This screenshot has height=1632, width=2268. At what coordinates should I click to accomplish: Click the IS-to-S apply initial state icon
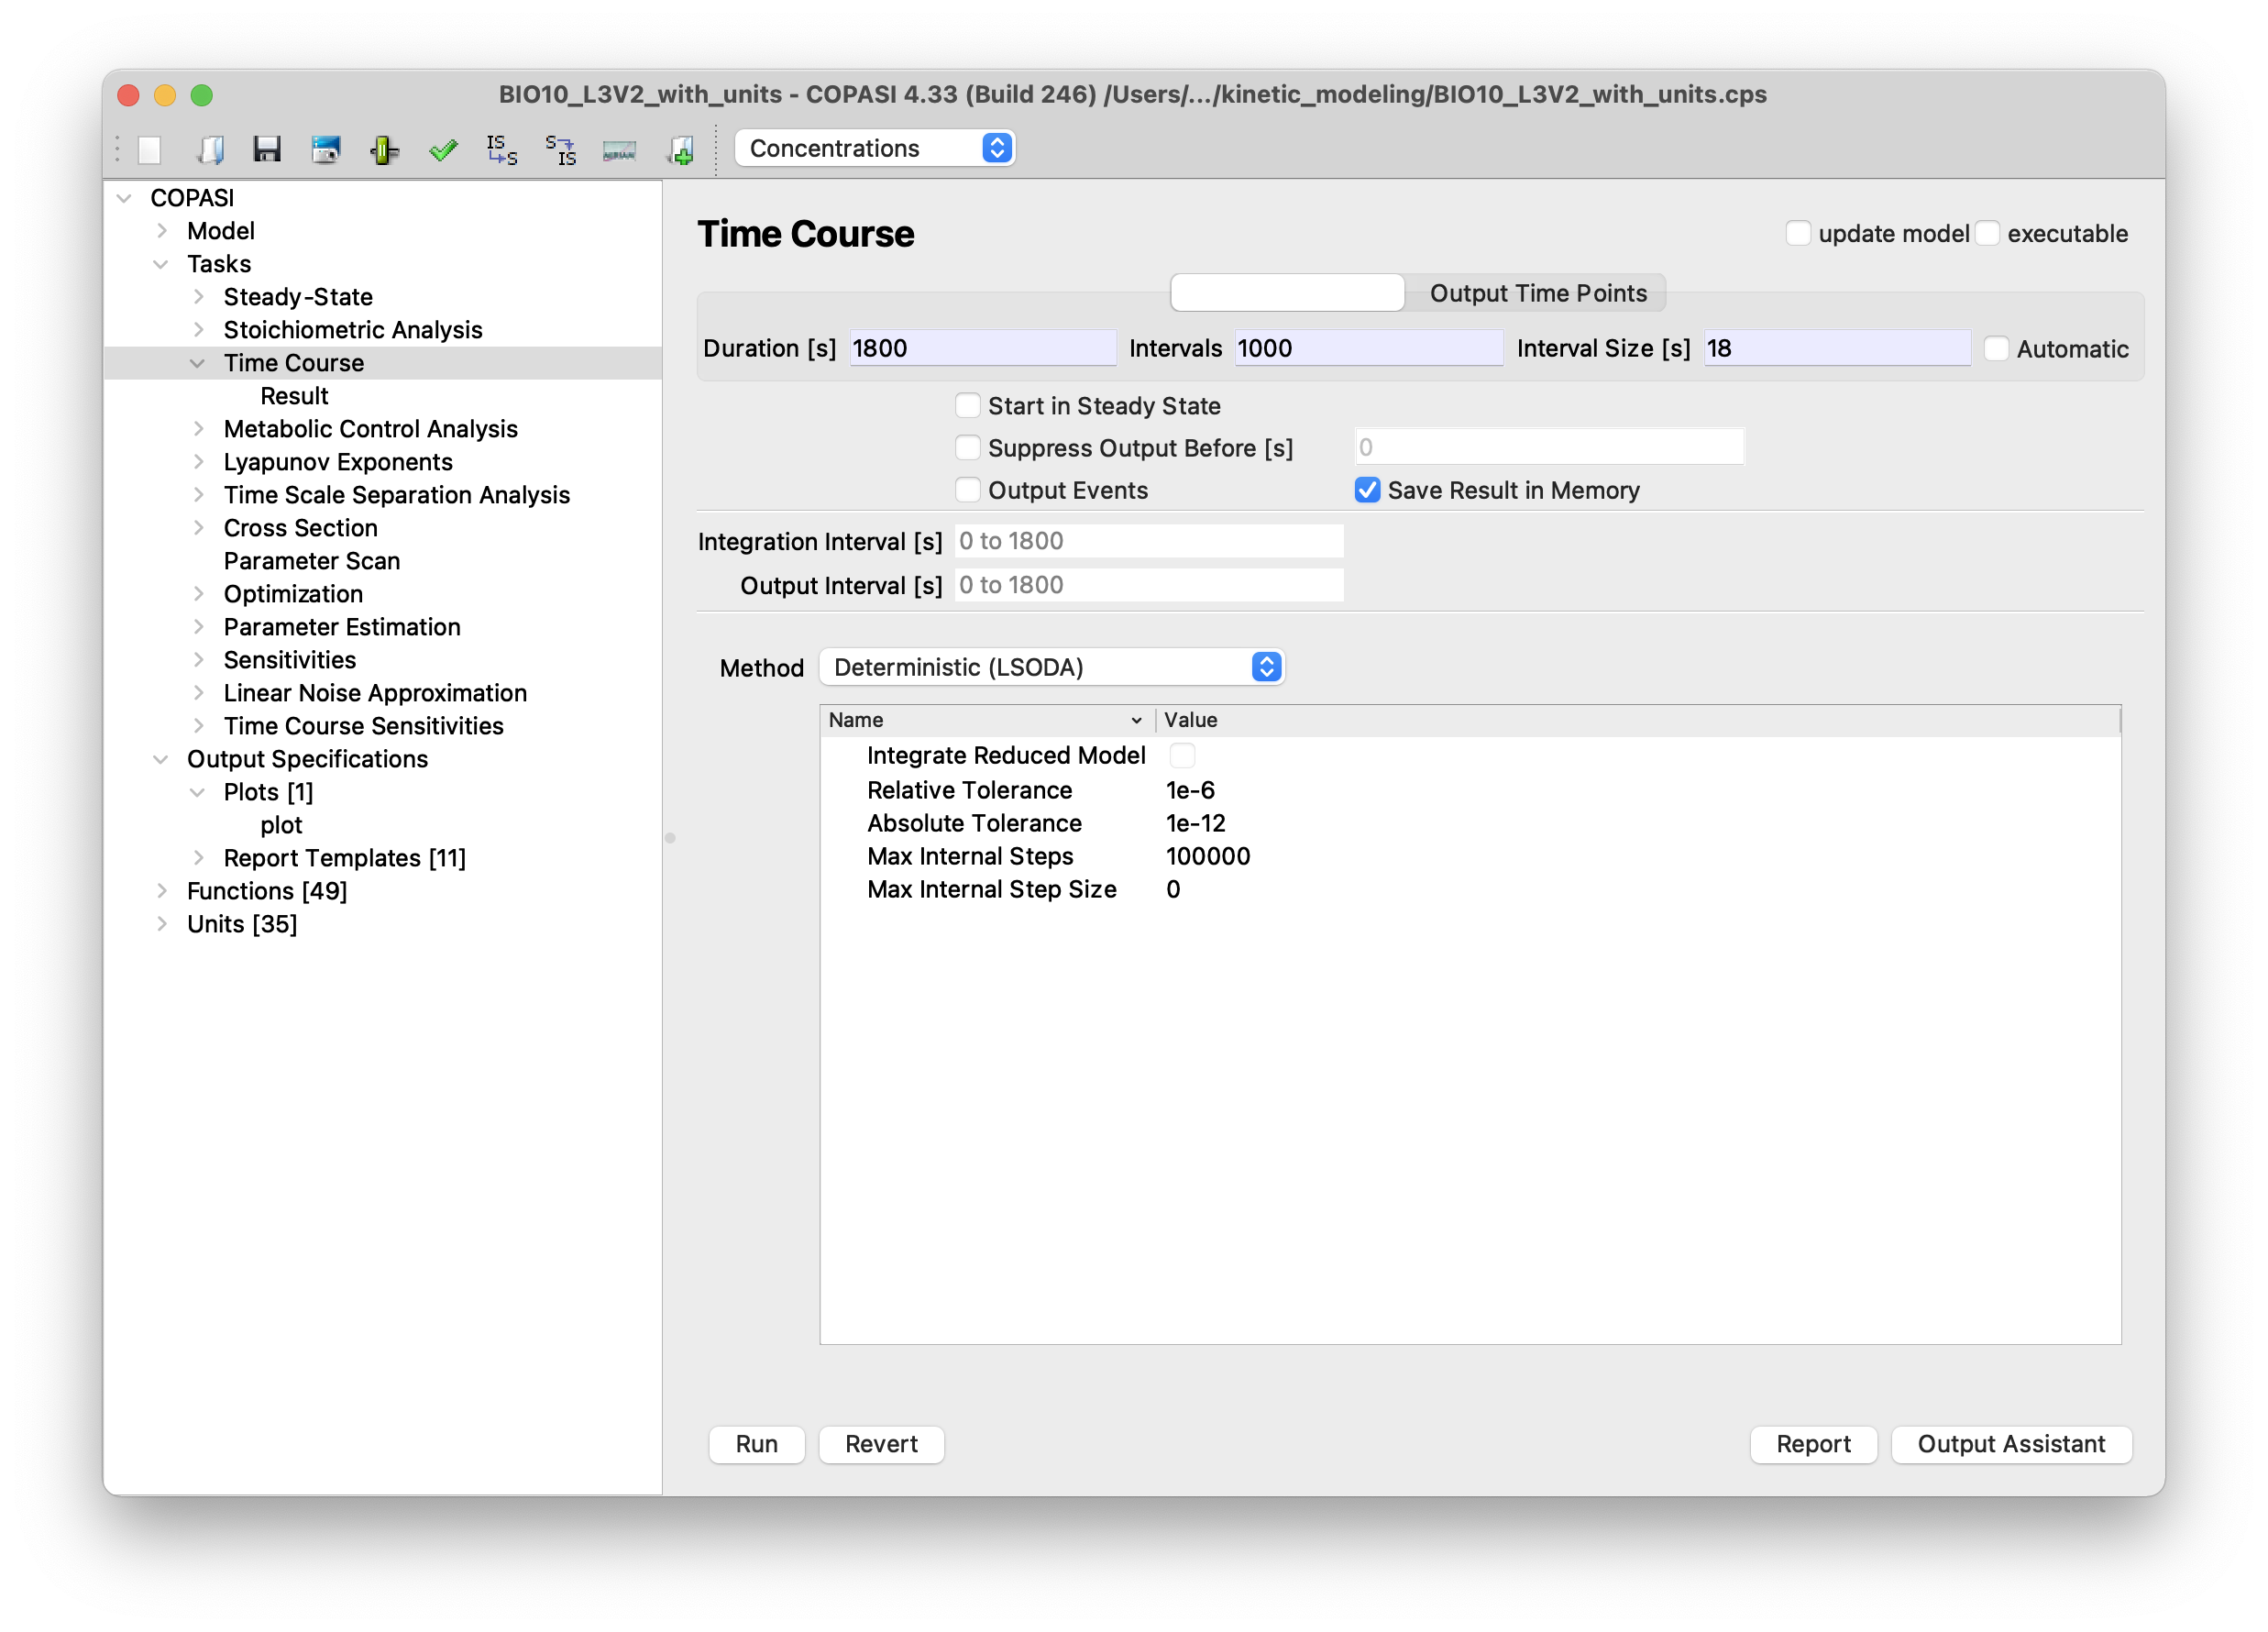click(x=502, y=149)
